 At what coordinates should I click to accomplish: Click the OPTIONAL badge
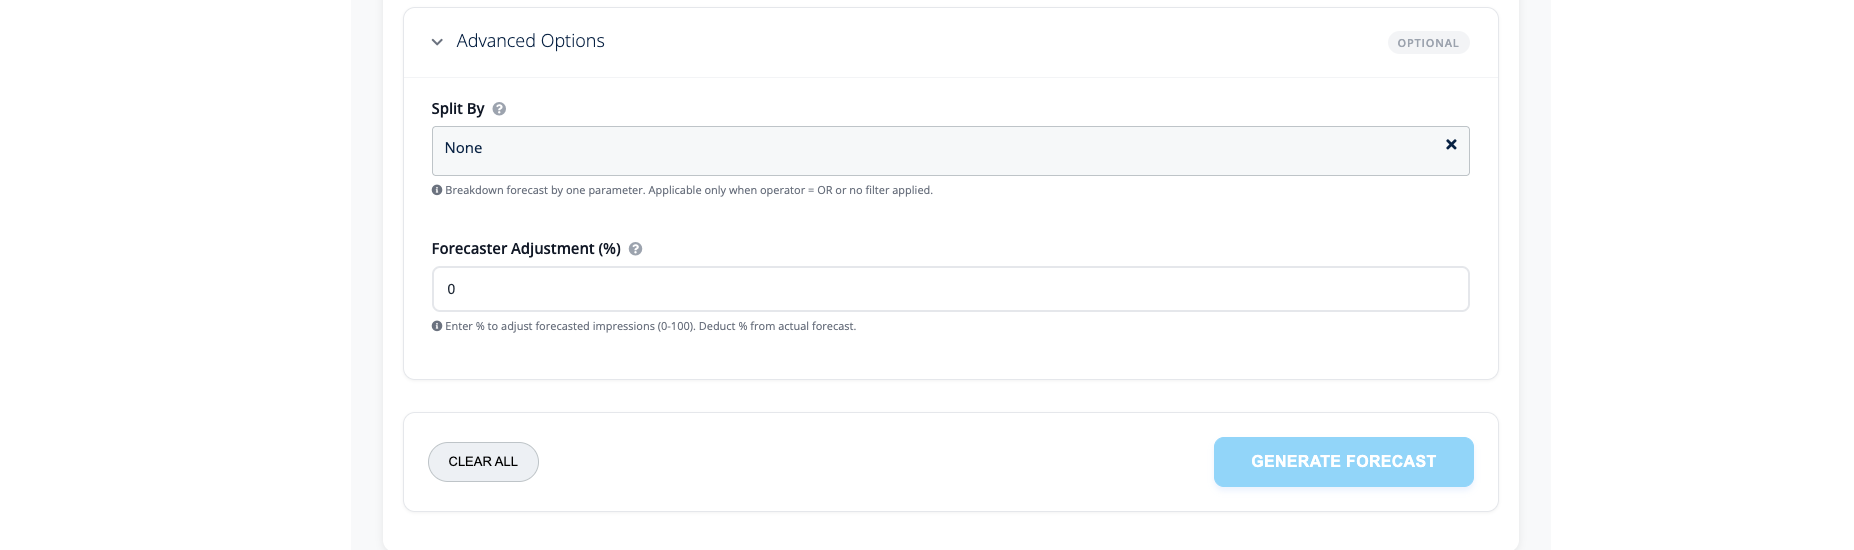1428,43
